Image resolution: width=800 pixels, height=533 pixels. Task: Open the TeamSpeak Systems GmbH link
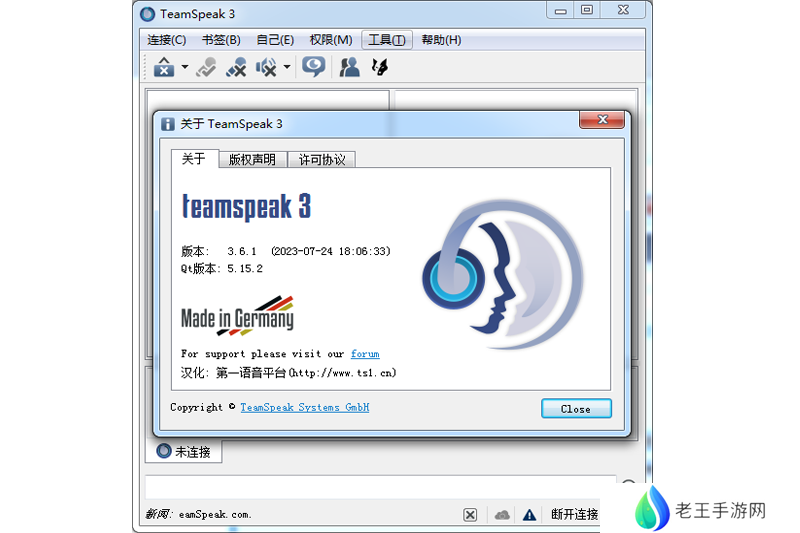[x=305, y=407]
